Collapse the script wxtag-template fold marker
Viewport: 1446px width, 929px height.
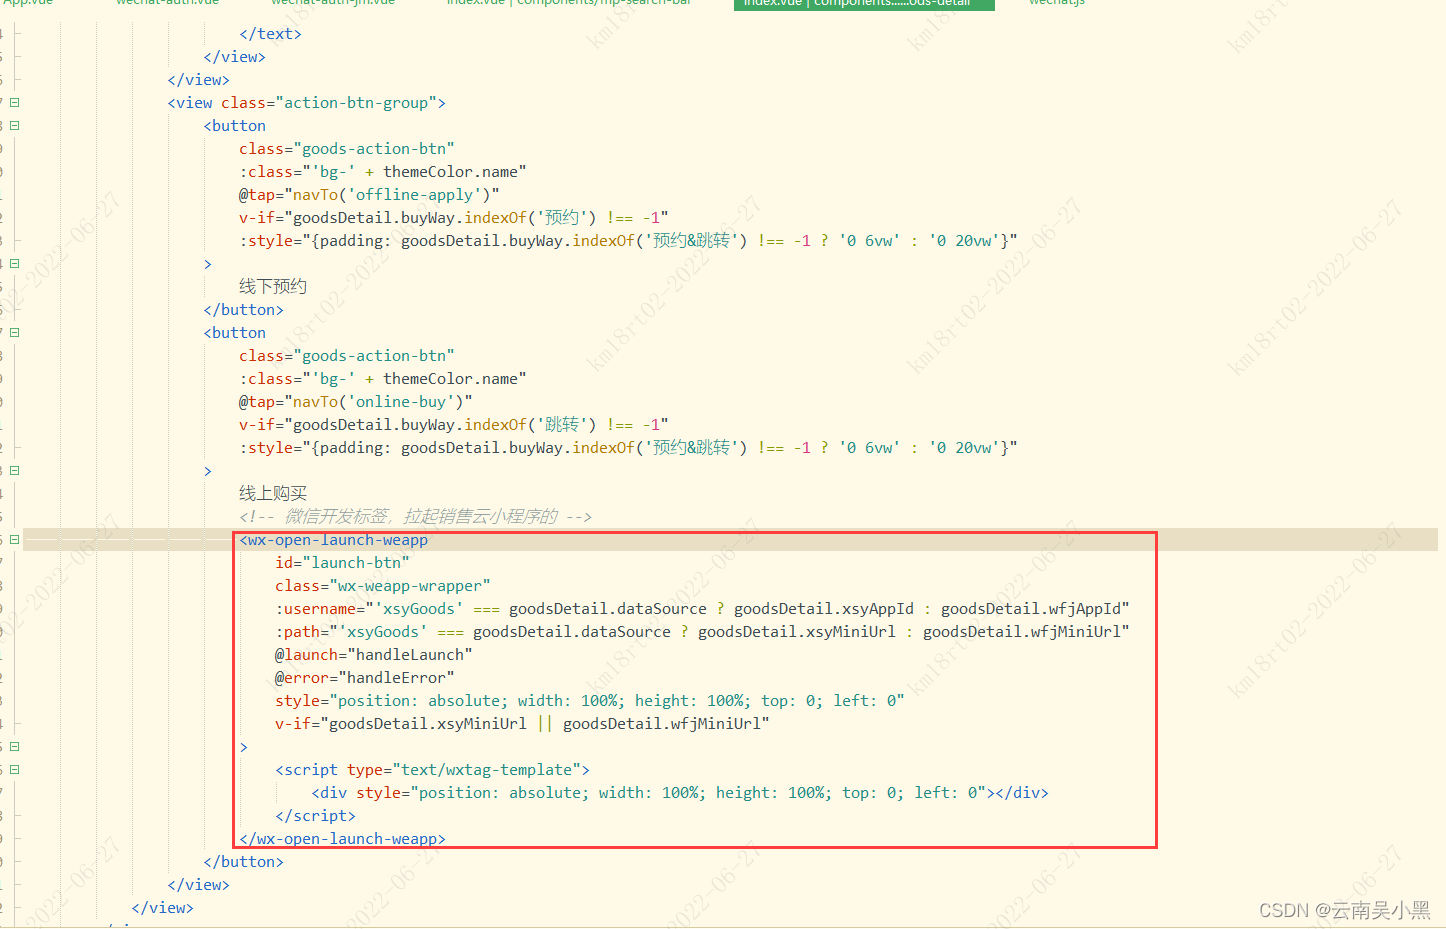[x=15, y=769]
